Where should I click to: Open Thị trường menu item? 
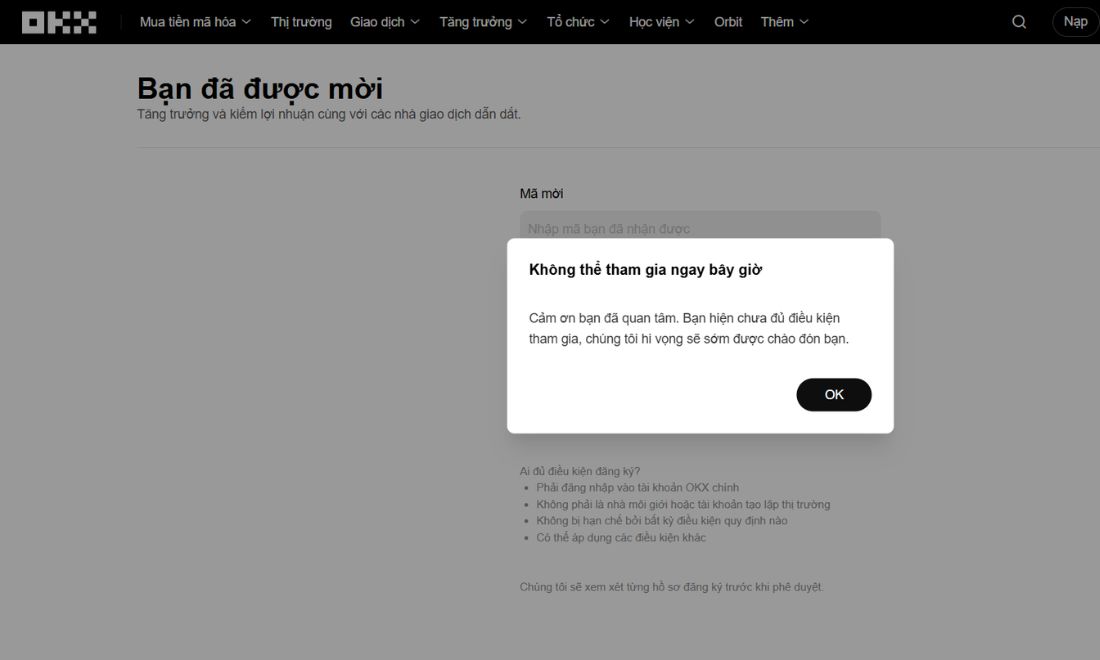(x=301, y=22)
